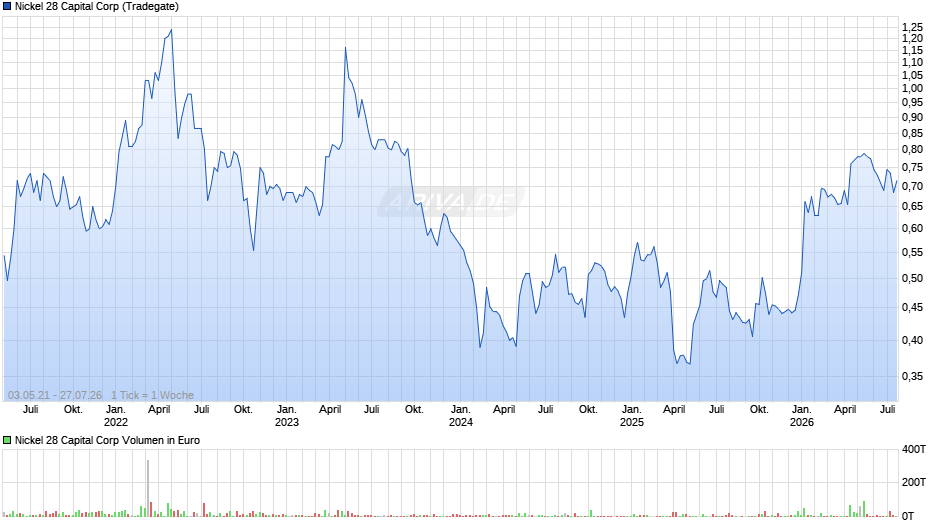This screenshot has width=940, height=526.
Task: Click the 2022 year label
Action: click(116, 422)
